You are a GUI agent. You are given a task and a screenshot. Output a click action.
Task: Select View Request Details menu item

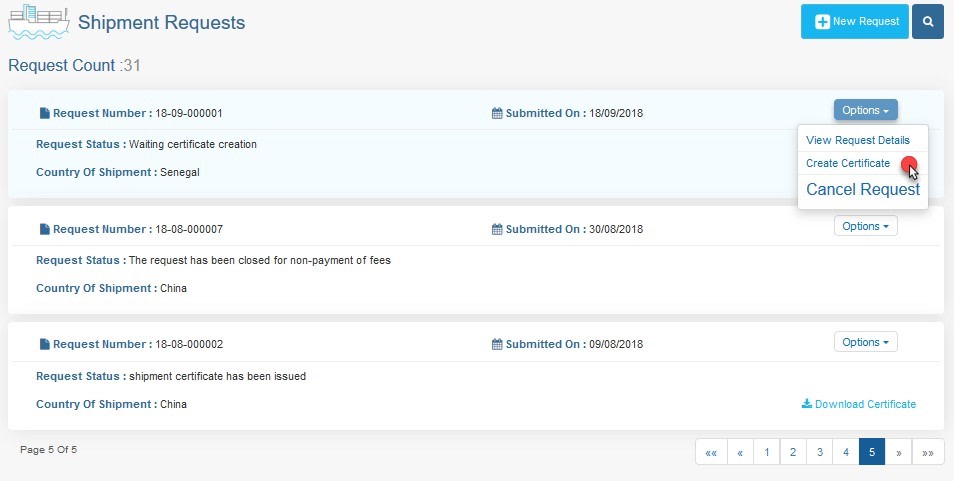(858, 140)
